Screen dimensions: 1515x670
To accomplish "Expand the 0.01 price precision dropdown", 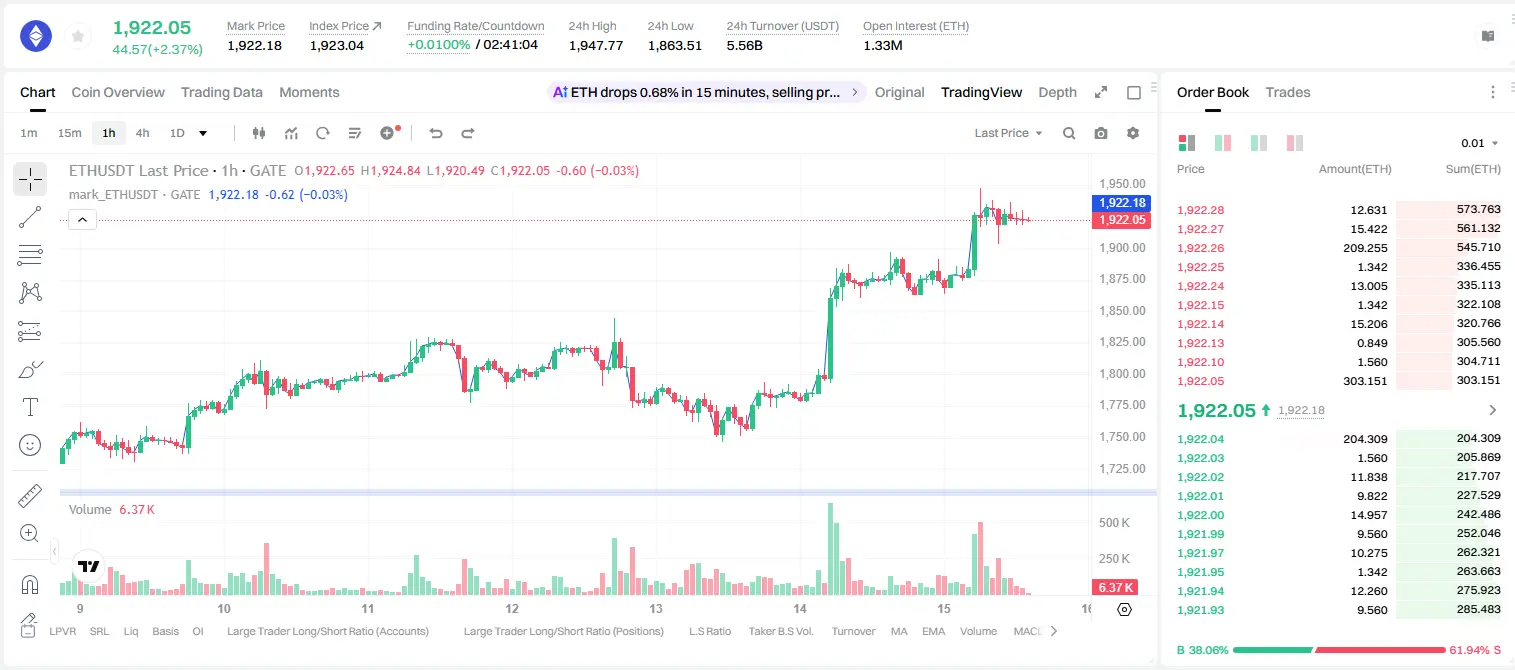I will tap(1480, 143).
